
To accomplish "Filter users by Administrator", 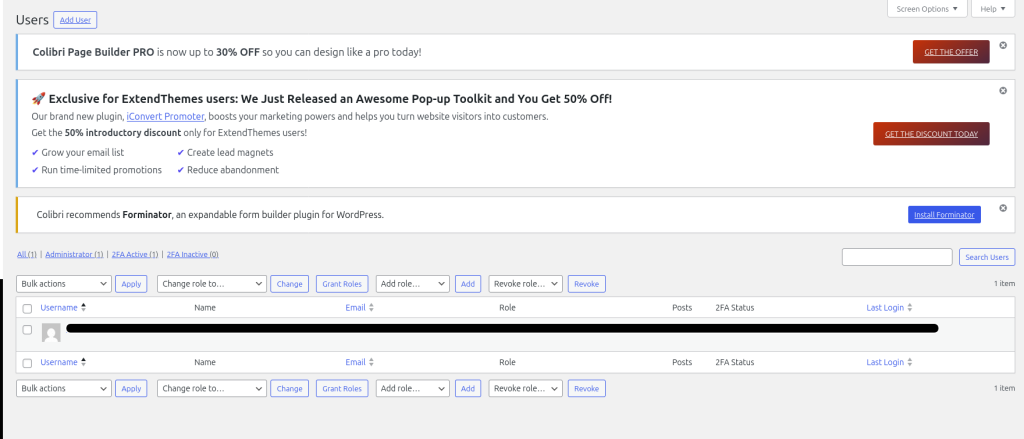I will click(74, 255).
